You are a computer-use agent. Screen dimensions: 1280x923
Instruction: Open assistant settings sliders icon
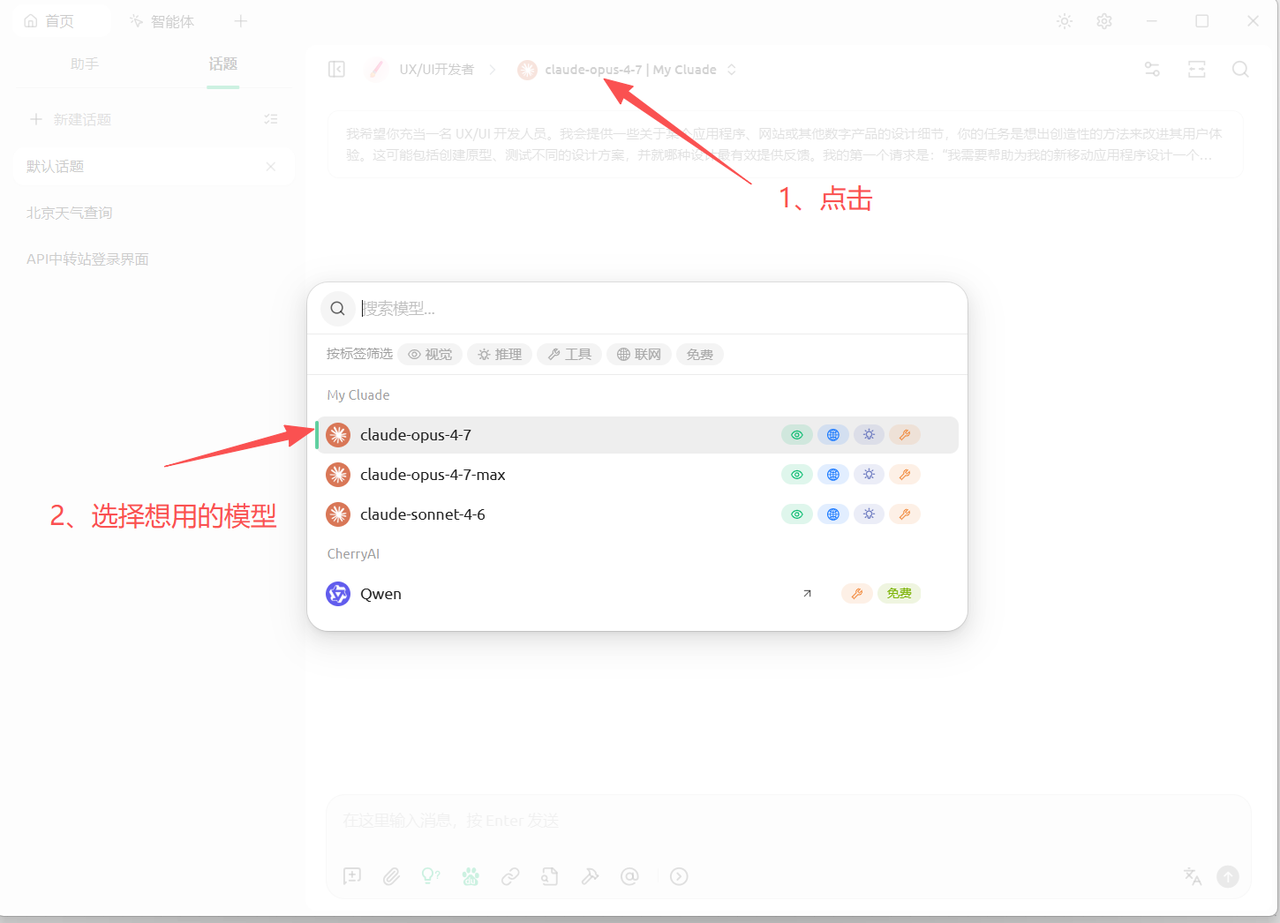1152,69
